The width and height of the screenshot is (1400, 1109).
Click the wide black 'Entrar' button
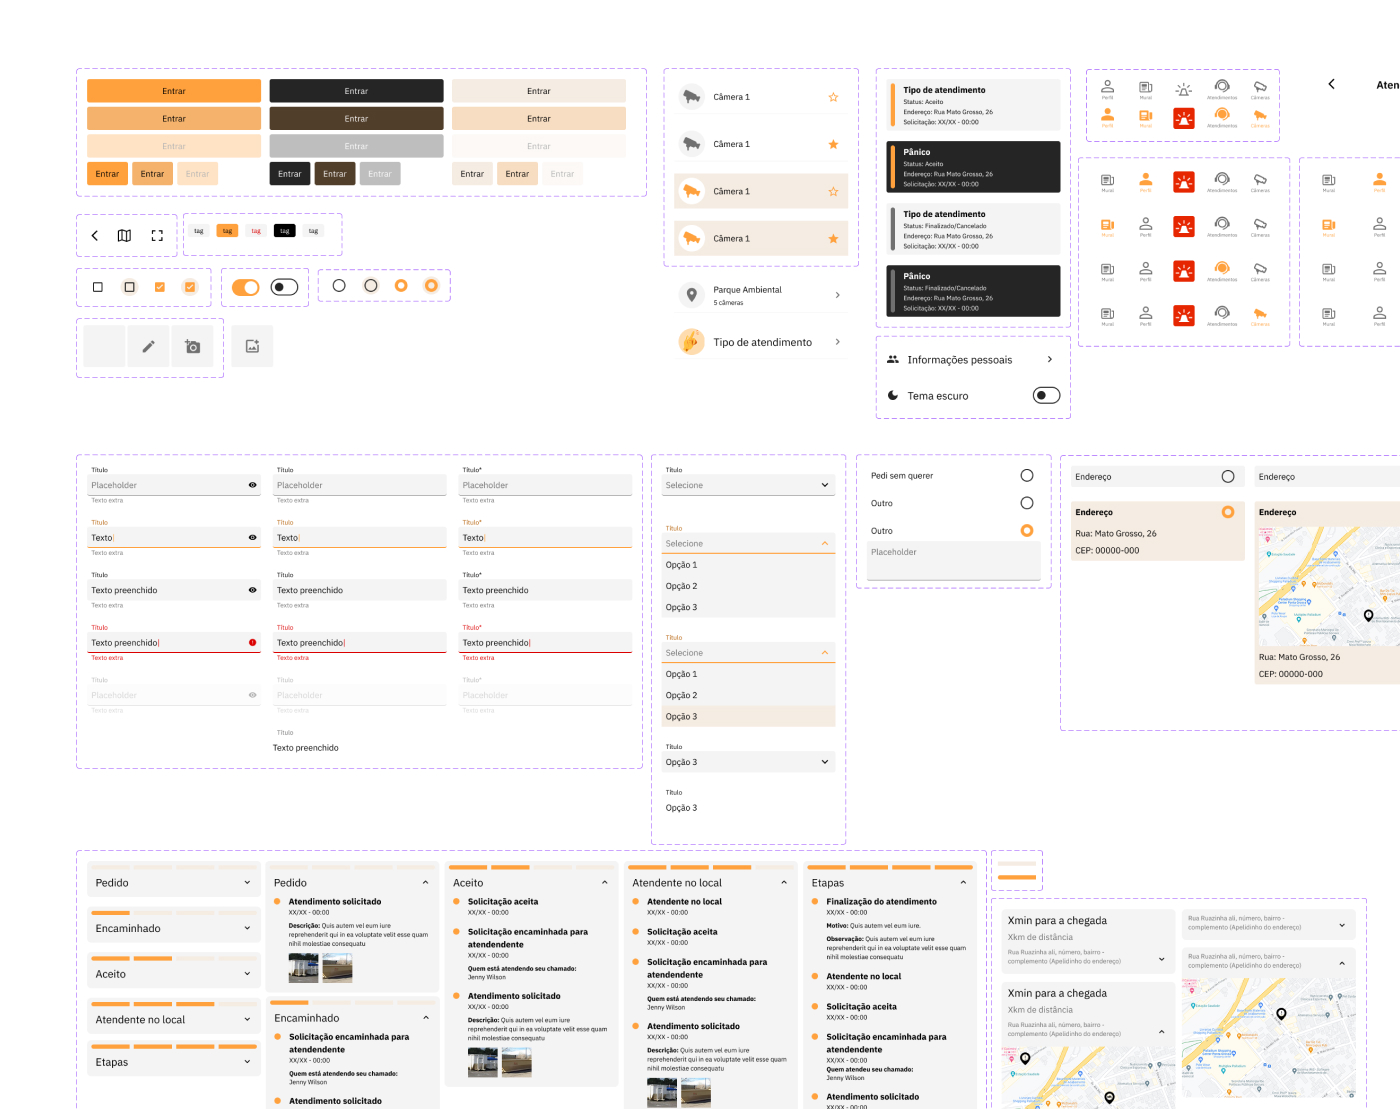(x=356, y=91)
